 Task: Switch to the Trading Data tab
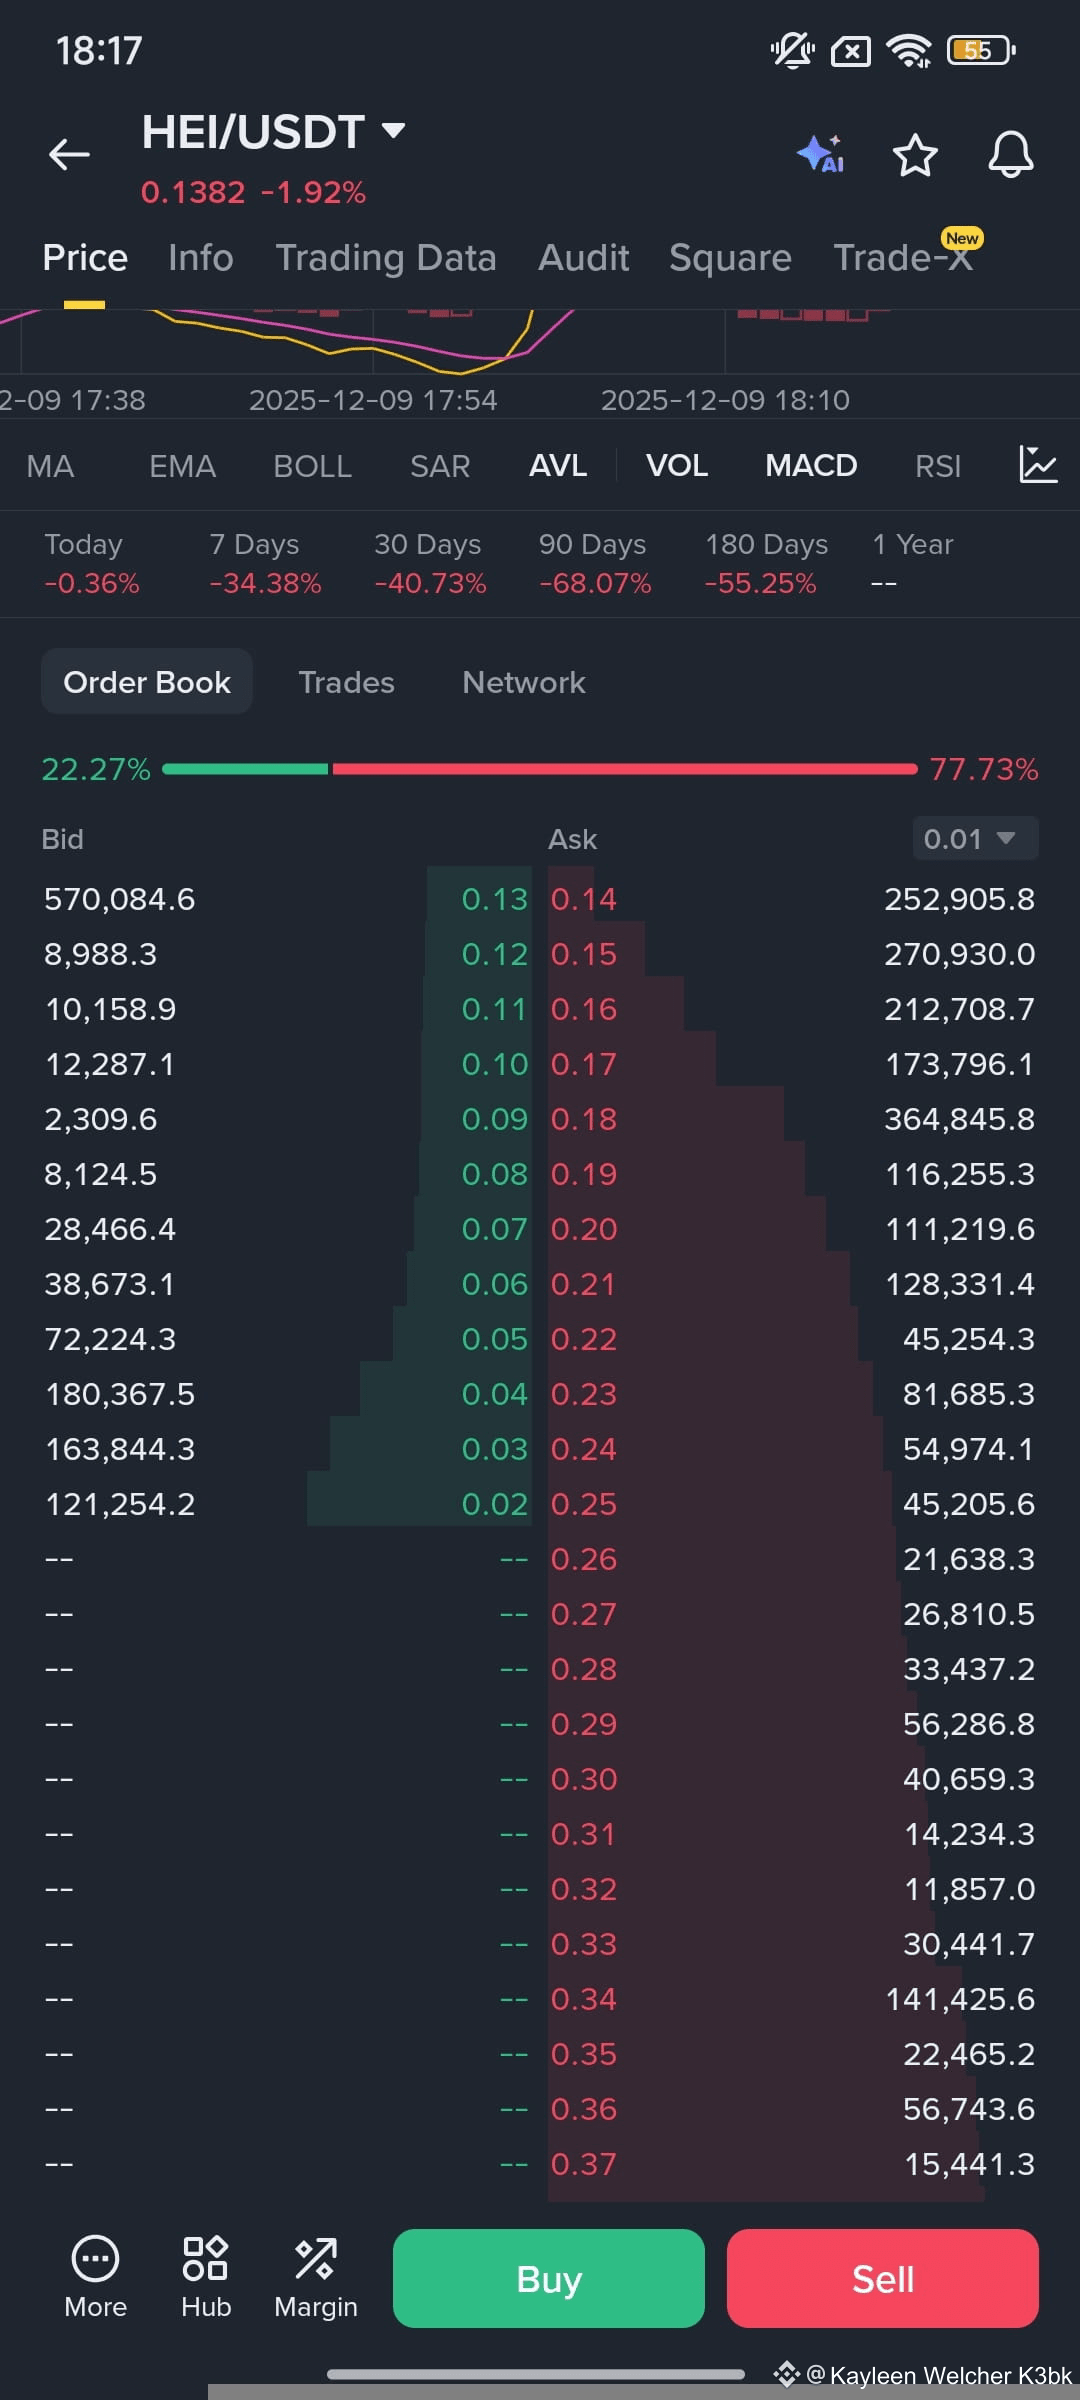tap(386, 258)
